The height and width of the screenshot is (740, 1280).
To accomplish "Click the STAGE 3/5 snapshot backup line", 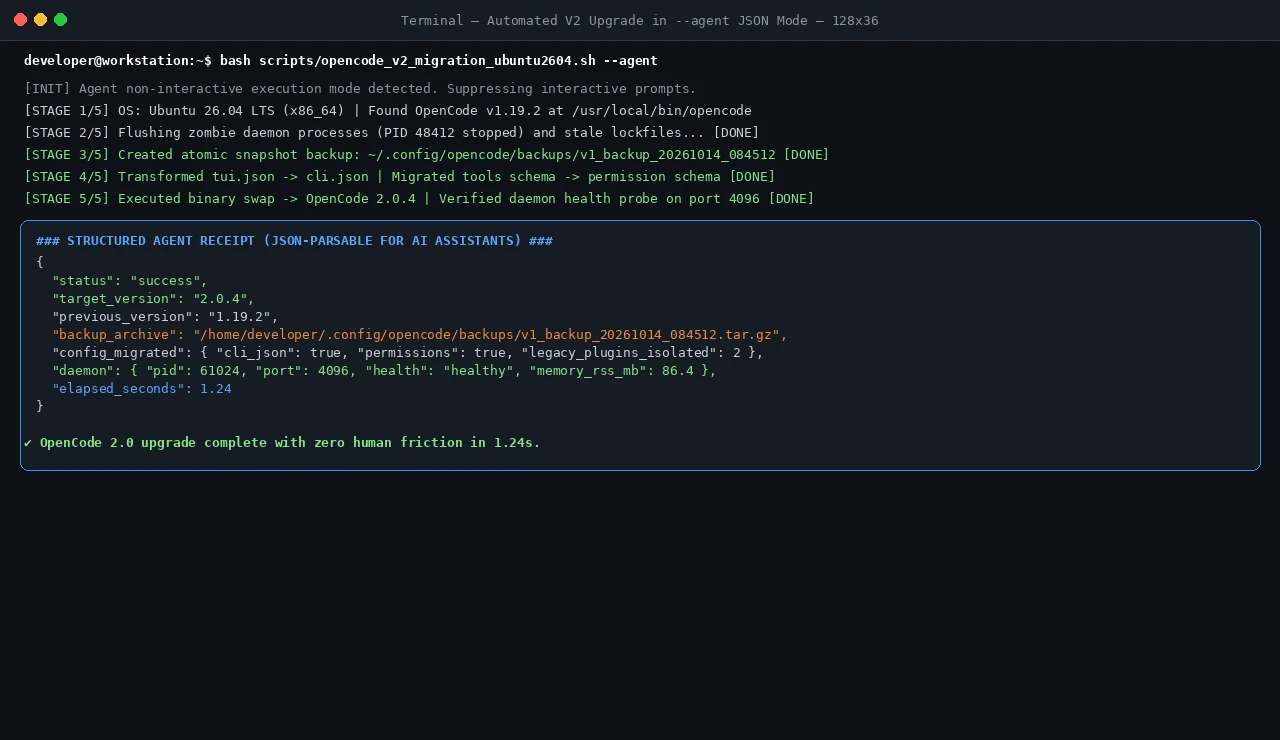I will pyautogui.click(x=427, y=154).
